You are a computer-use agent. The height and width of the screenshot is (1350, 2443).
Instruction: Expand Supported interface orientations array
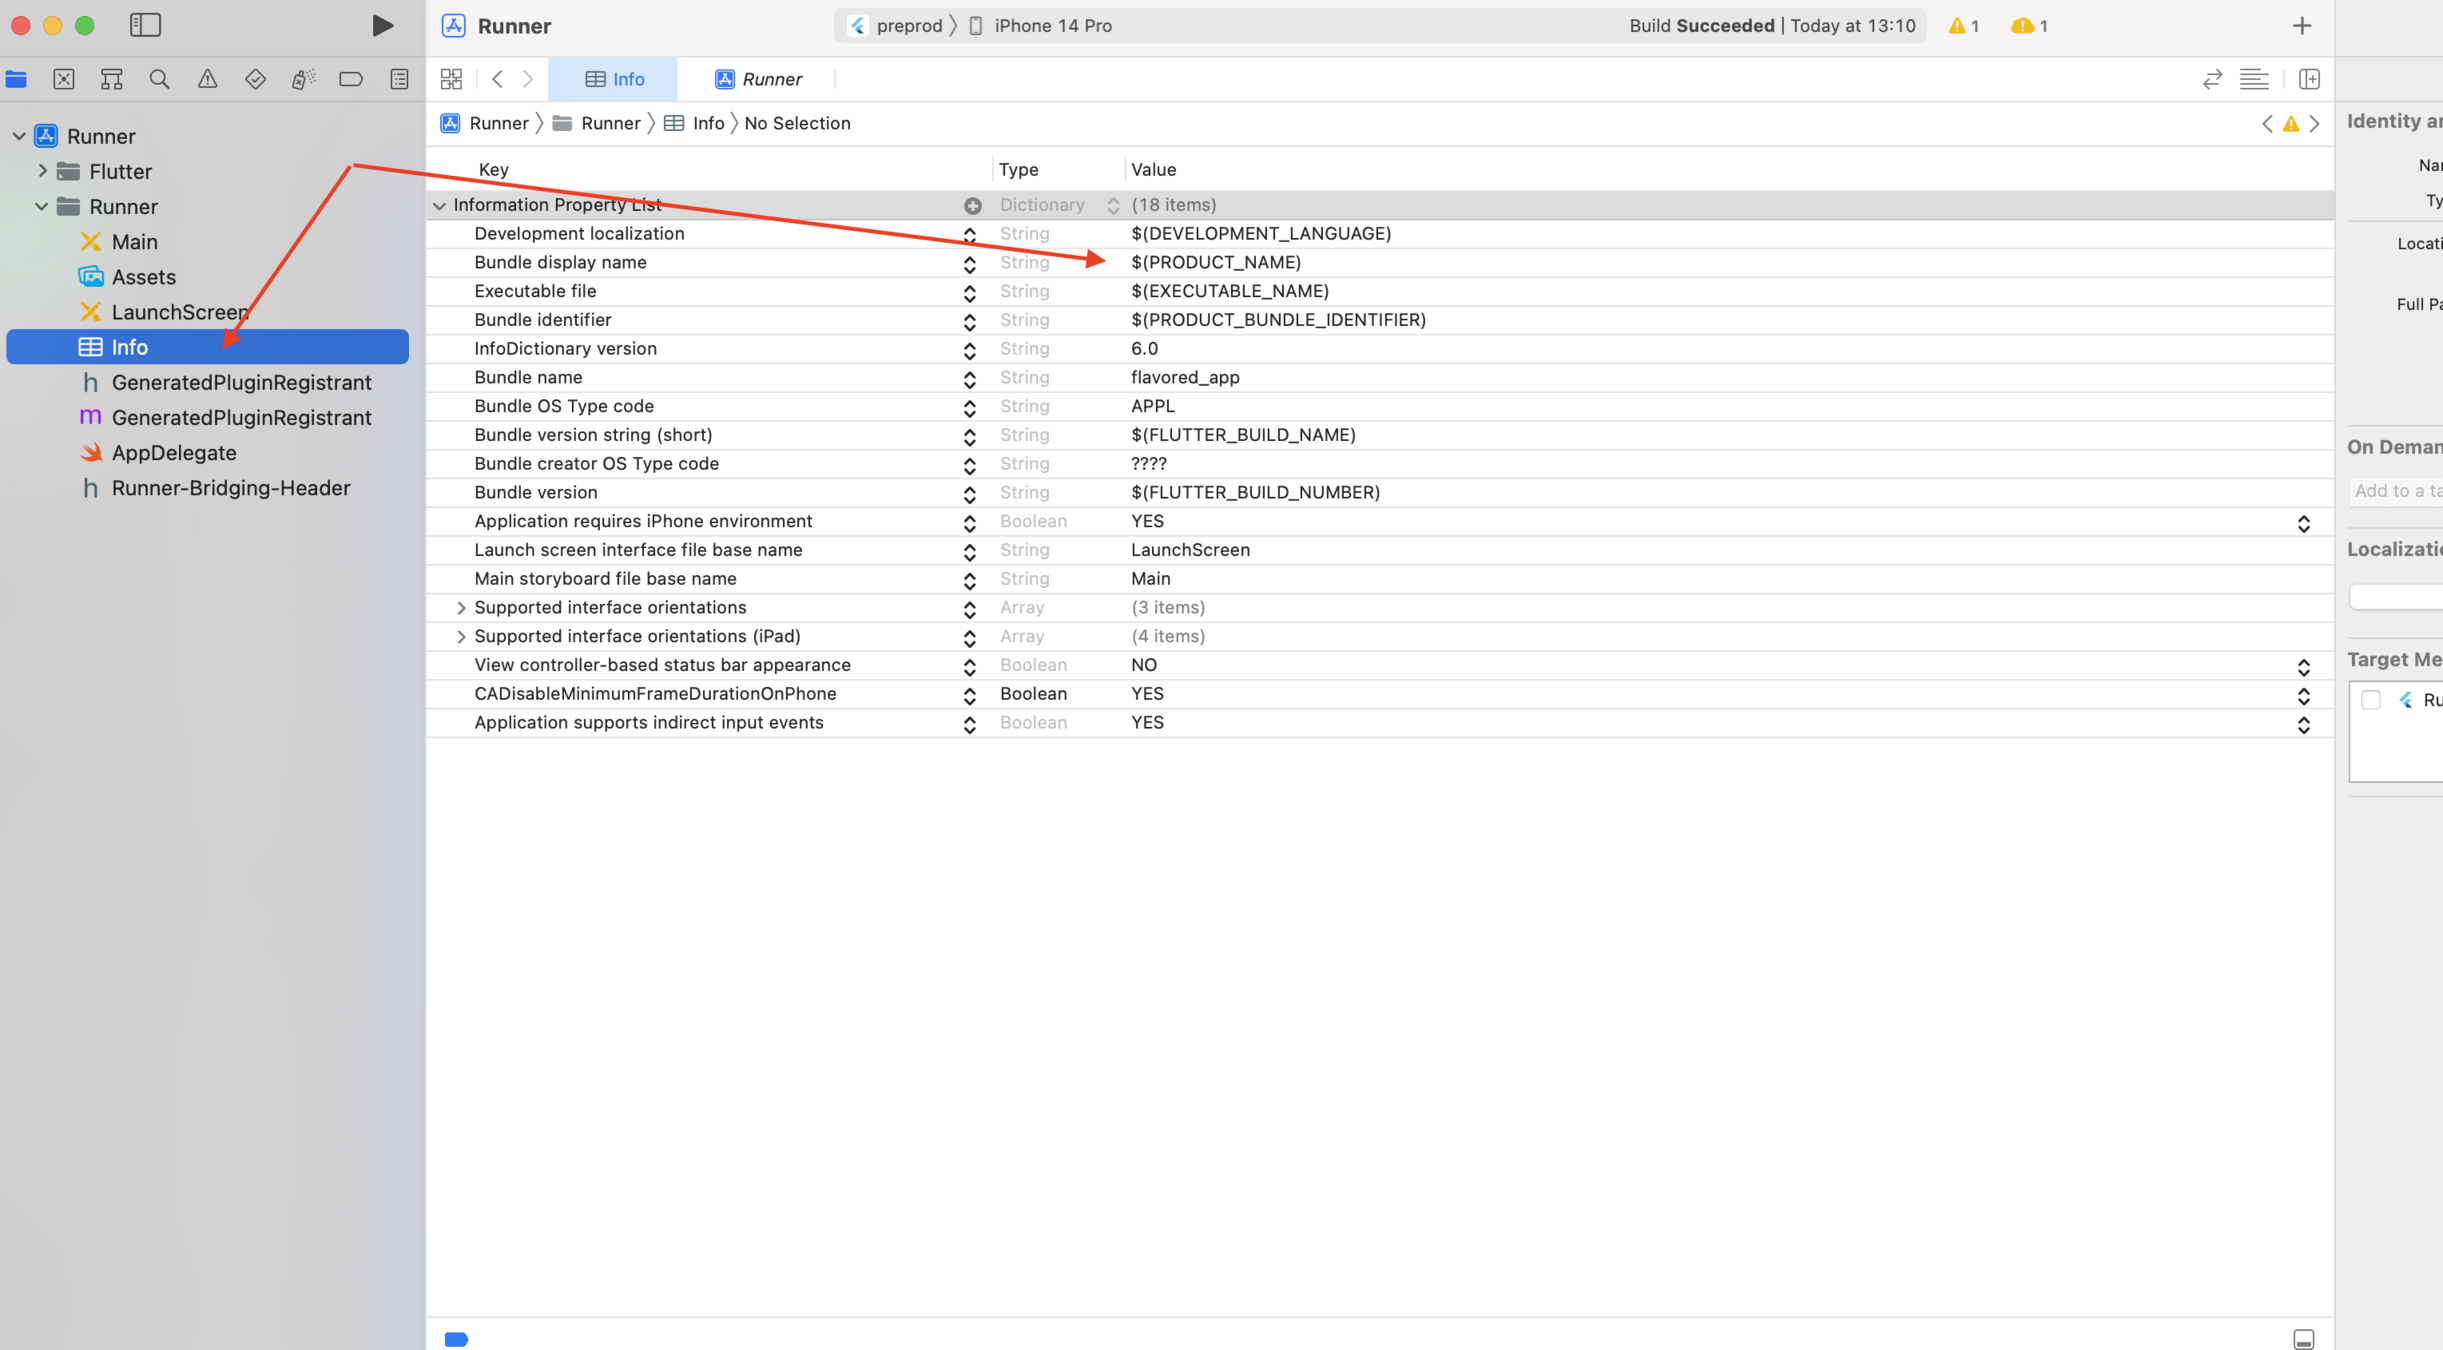click(x=461, y=608)
